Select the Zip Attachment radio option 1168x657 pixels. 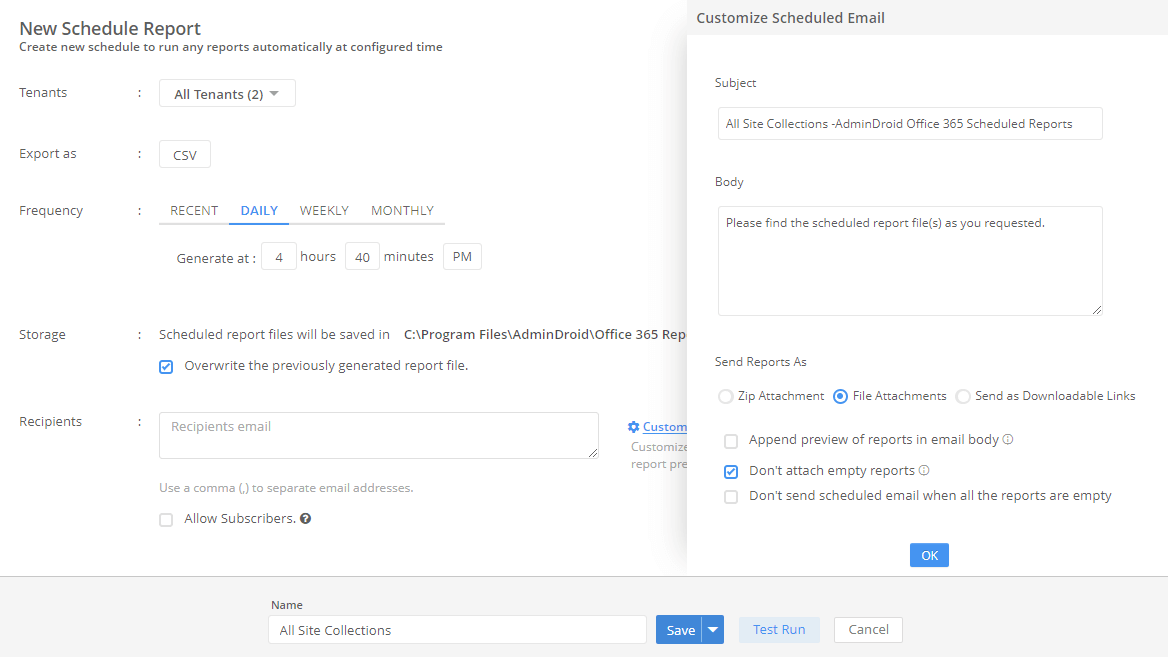point(726,396)
